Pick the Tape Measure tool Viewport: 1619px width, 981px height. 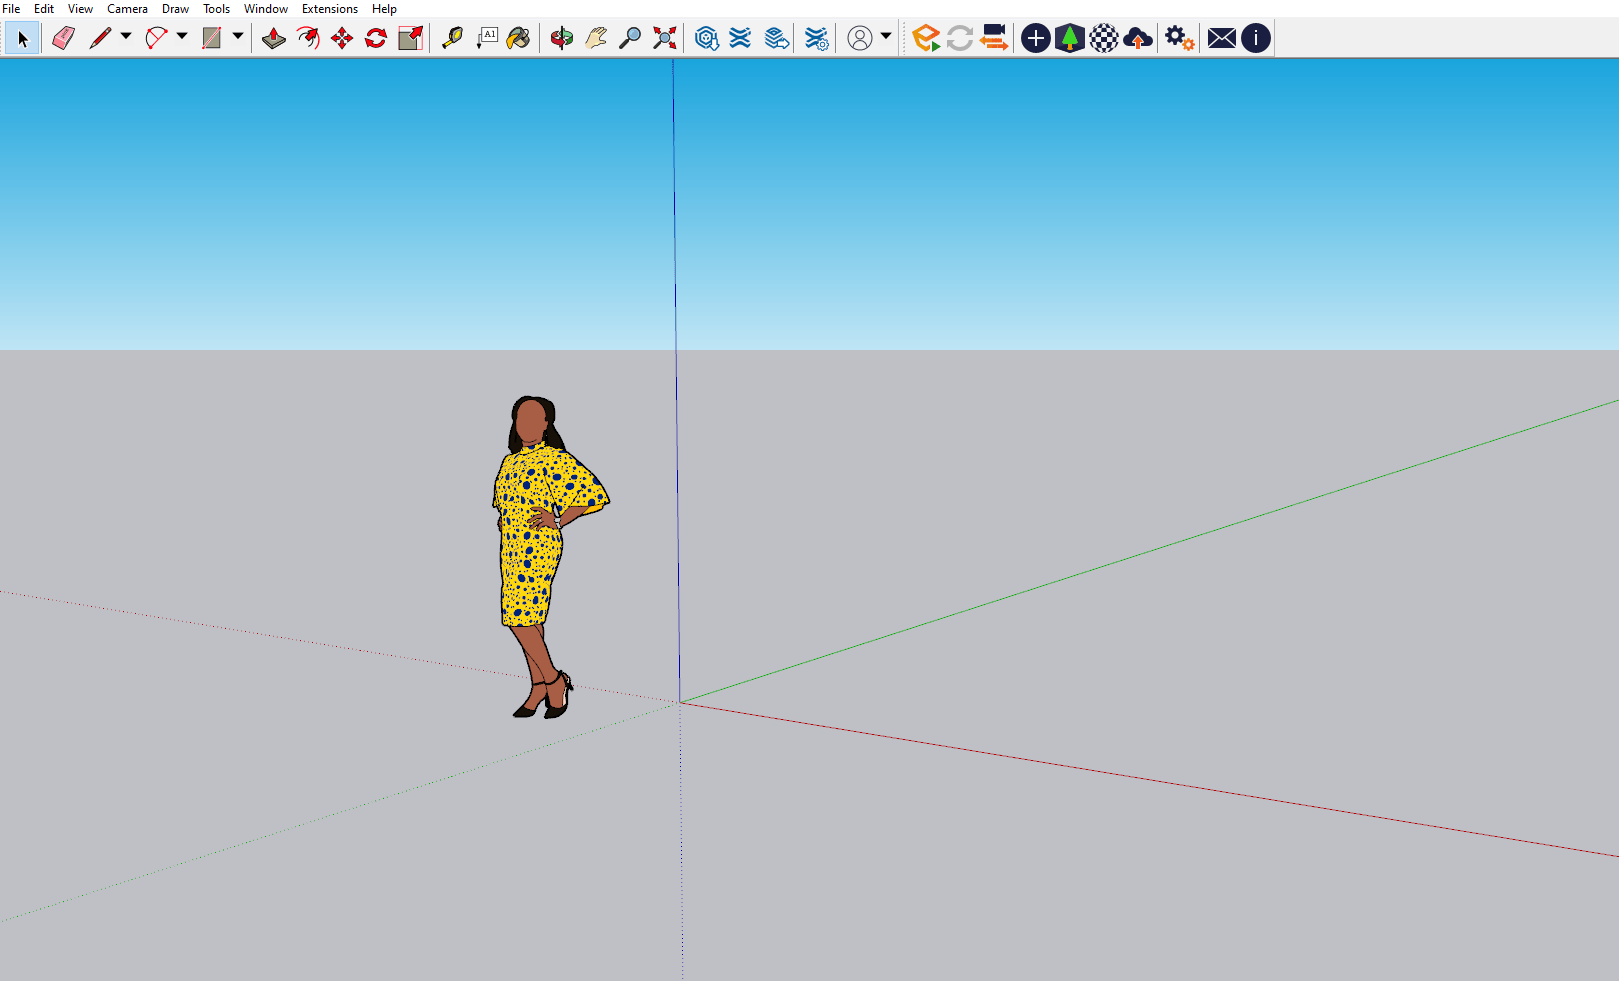tap(451, 38)
